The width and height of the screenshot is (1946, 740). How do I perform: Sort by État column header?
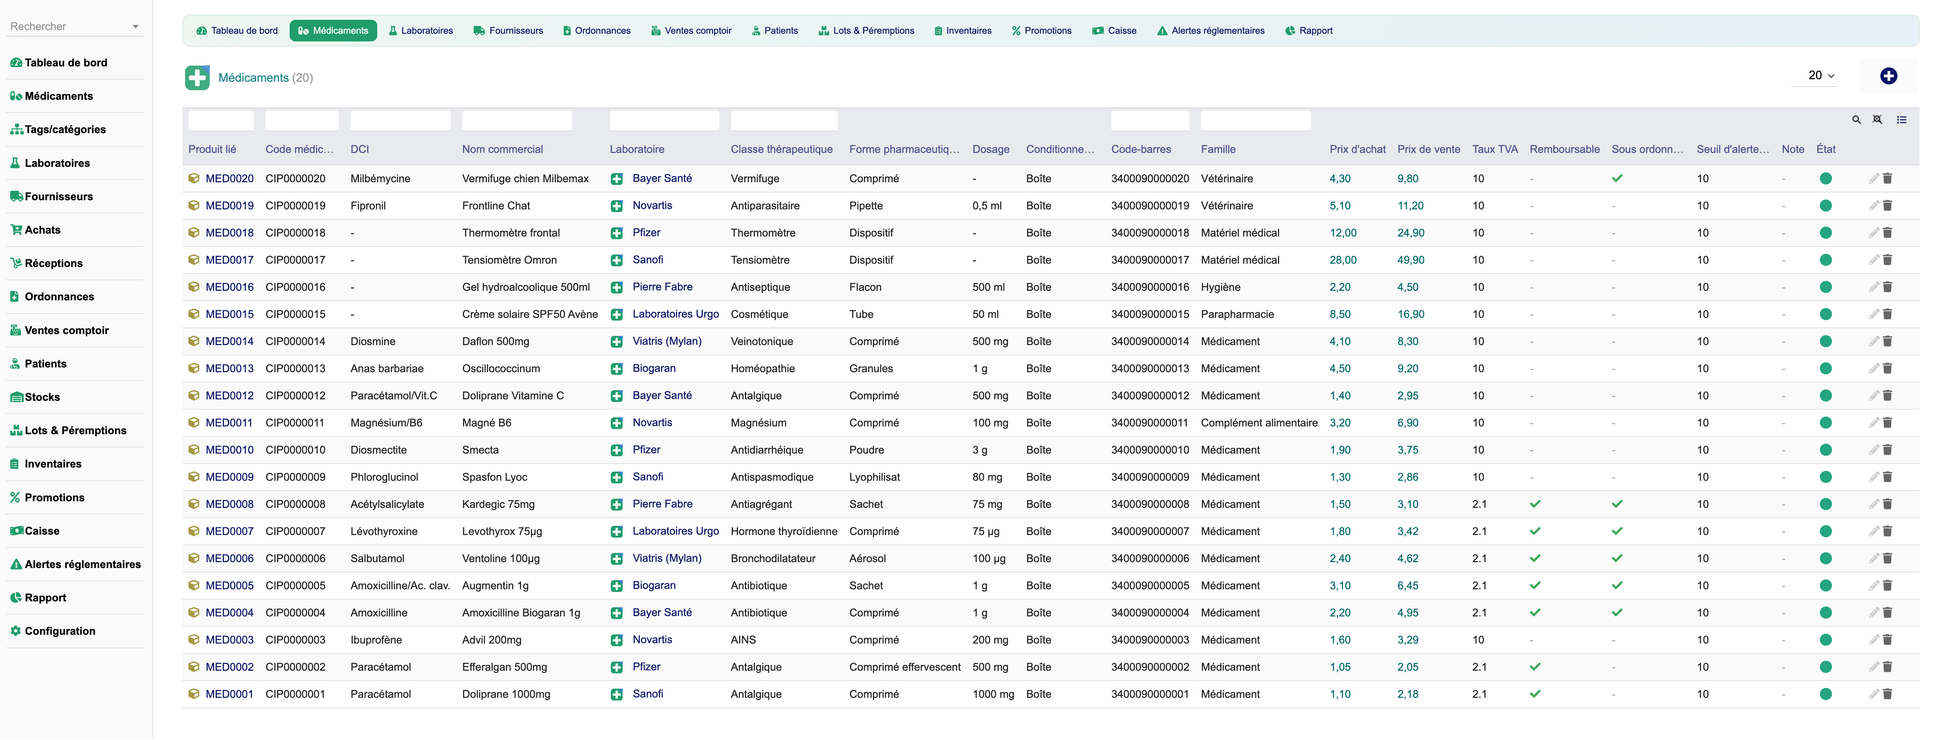click(x=1825, y=150)
